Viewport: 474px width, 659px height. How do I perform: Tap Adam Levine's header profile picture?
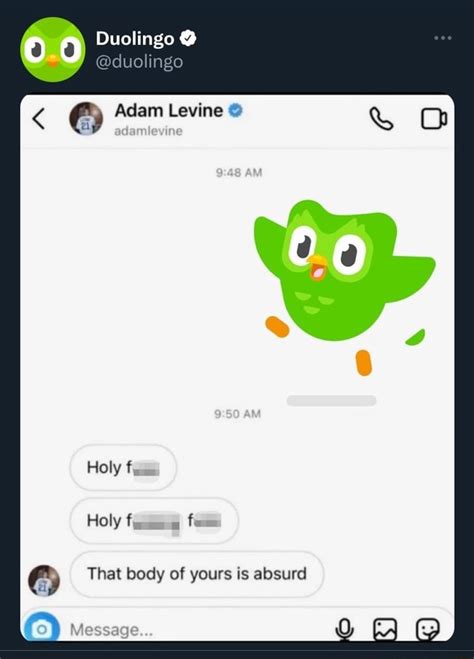pos(86,119)
